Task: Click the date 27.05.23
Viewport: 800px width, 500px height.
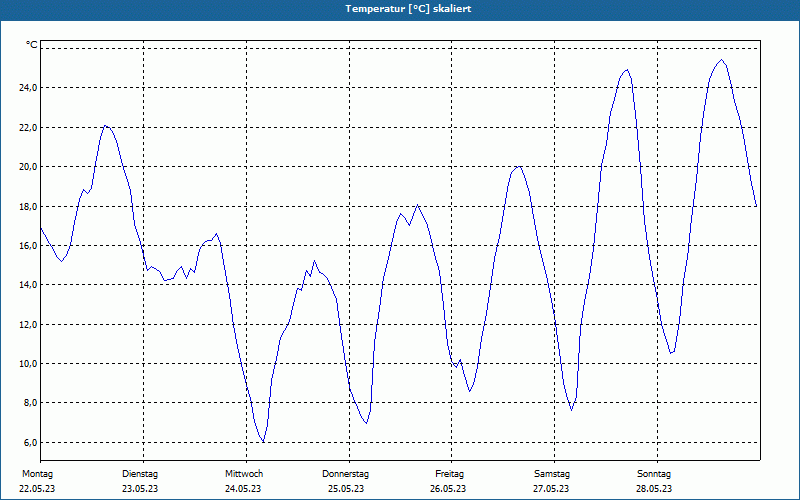Action: click(x=551, y=489)
